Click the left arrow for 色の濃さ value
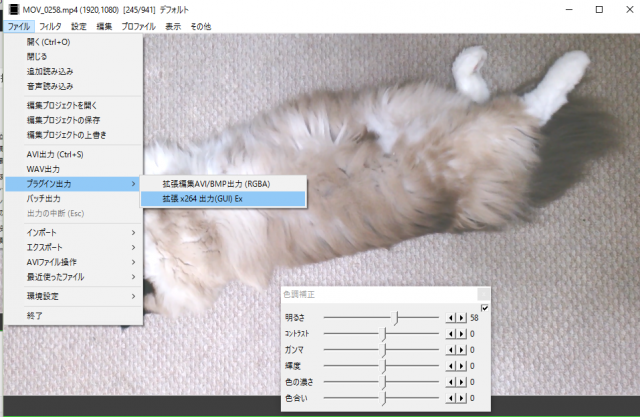This screenshot has width=640, height=417. [449, 383]
